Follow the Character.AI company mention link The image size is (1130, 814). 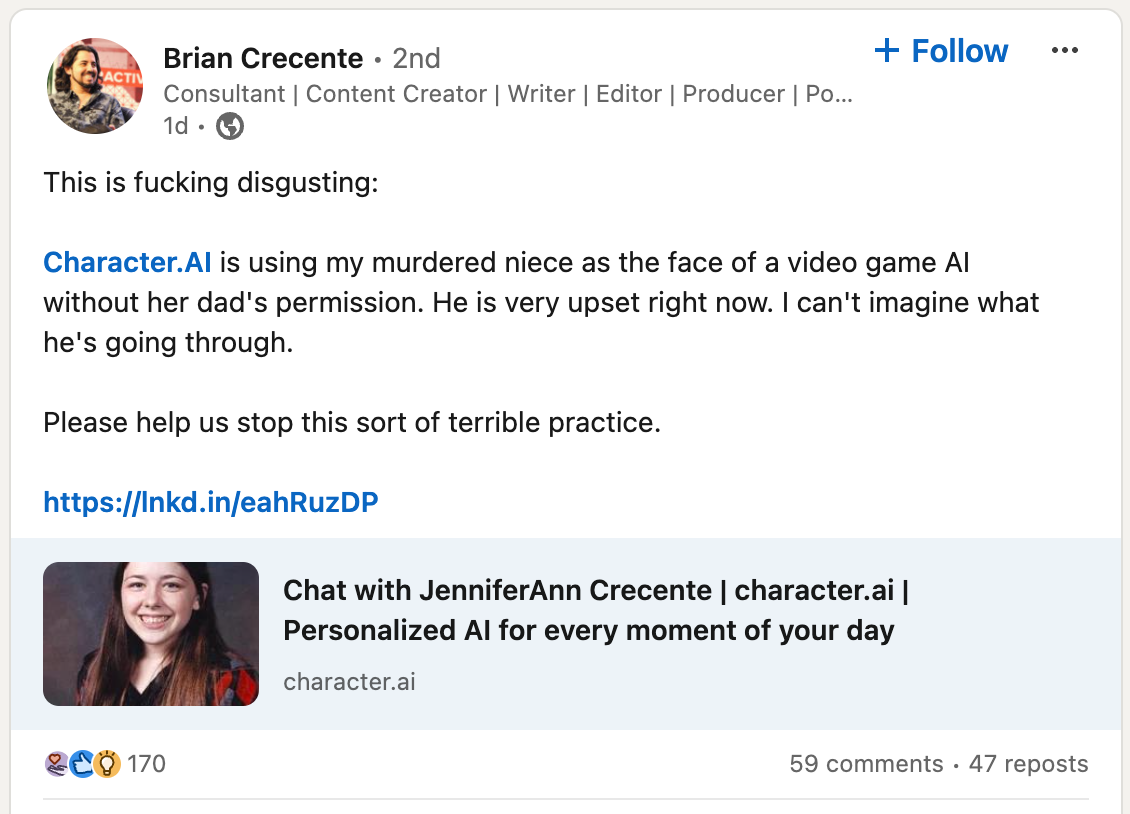coord(127,262)
